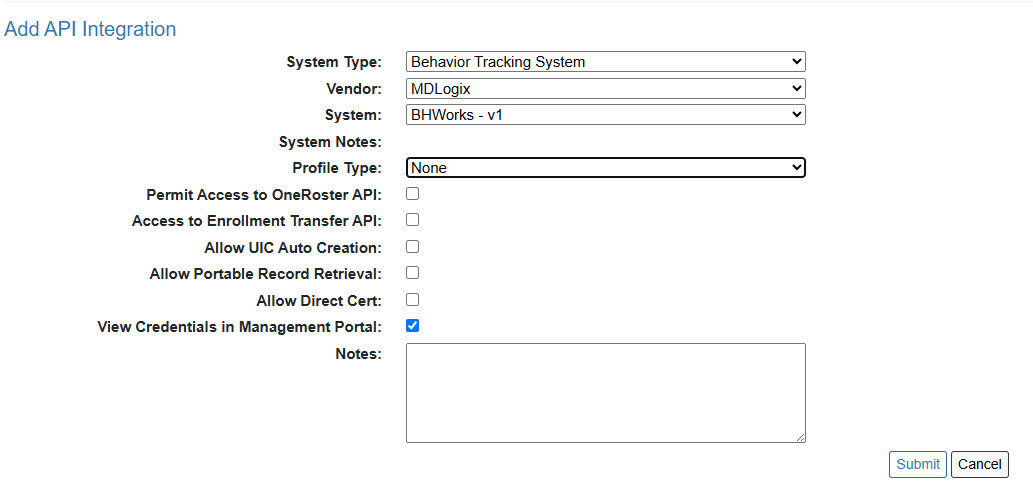The height and width of the screenshot is (484, 1033).
Task: Click the View Credentials in Management Portal label
Action: point(239,327)
